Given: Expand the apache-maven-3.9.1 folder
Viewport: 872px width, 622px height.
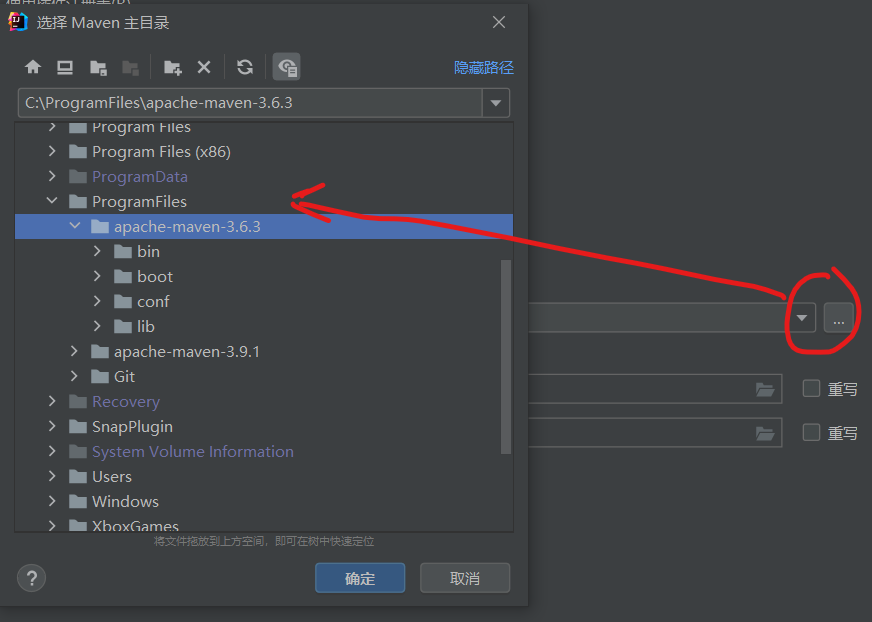Looking at the screenshot, I should pyautogui.click(x=74, y=351).
